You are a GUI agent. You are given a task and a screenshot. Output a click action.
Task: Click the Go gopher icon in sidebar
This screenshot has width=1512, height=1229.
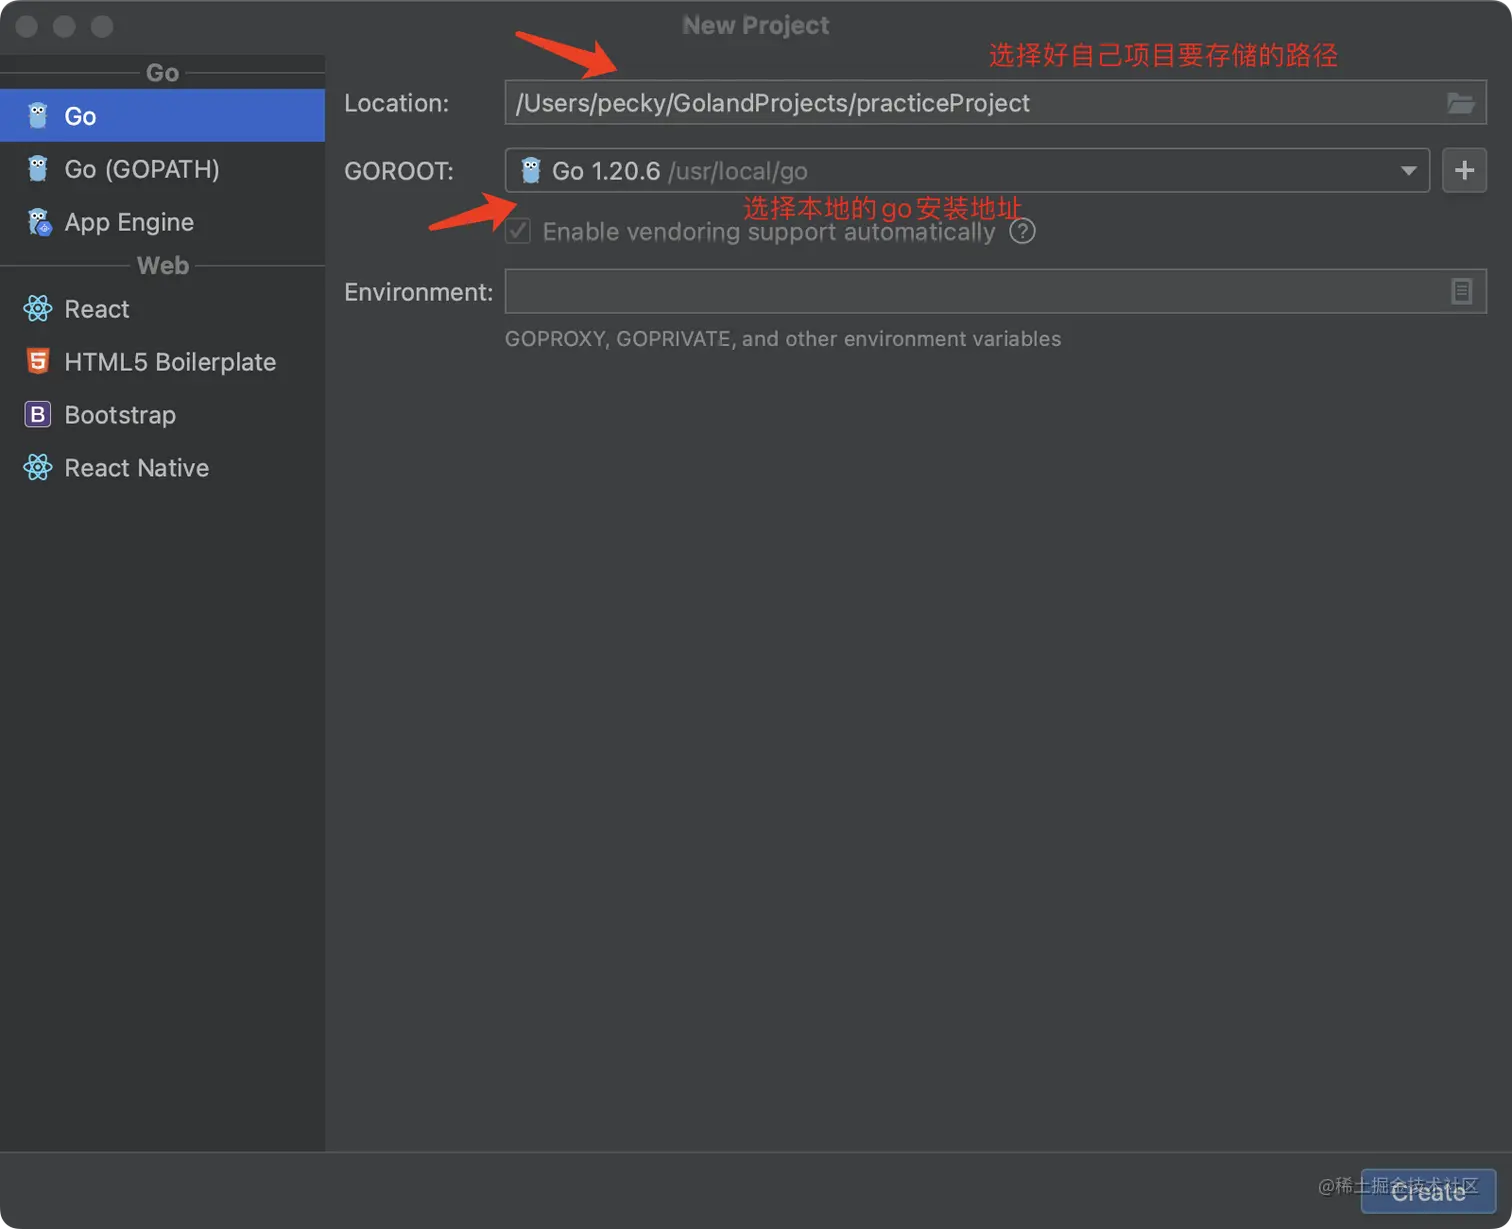pos(38,116)
